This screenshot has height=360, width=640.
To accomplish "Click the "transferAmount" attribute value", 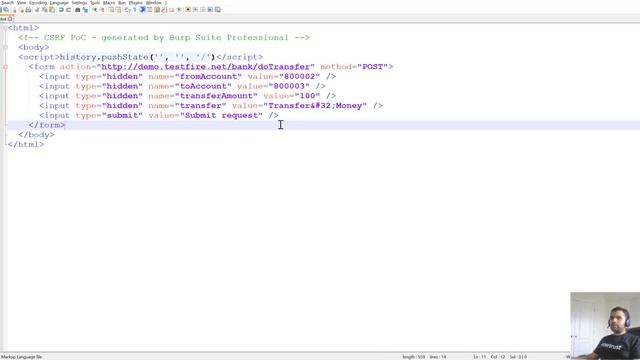I will coord(216,96).
